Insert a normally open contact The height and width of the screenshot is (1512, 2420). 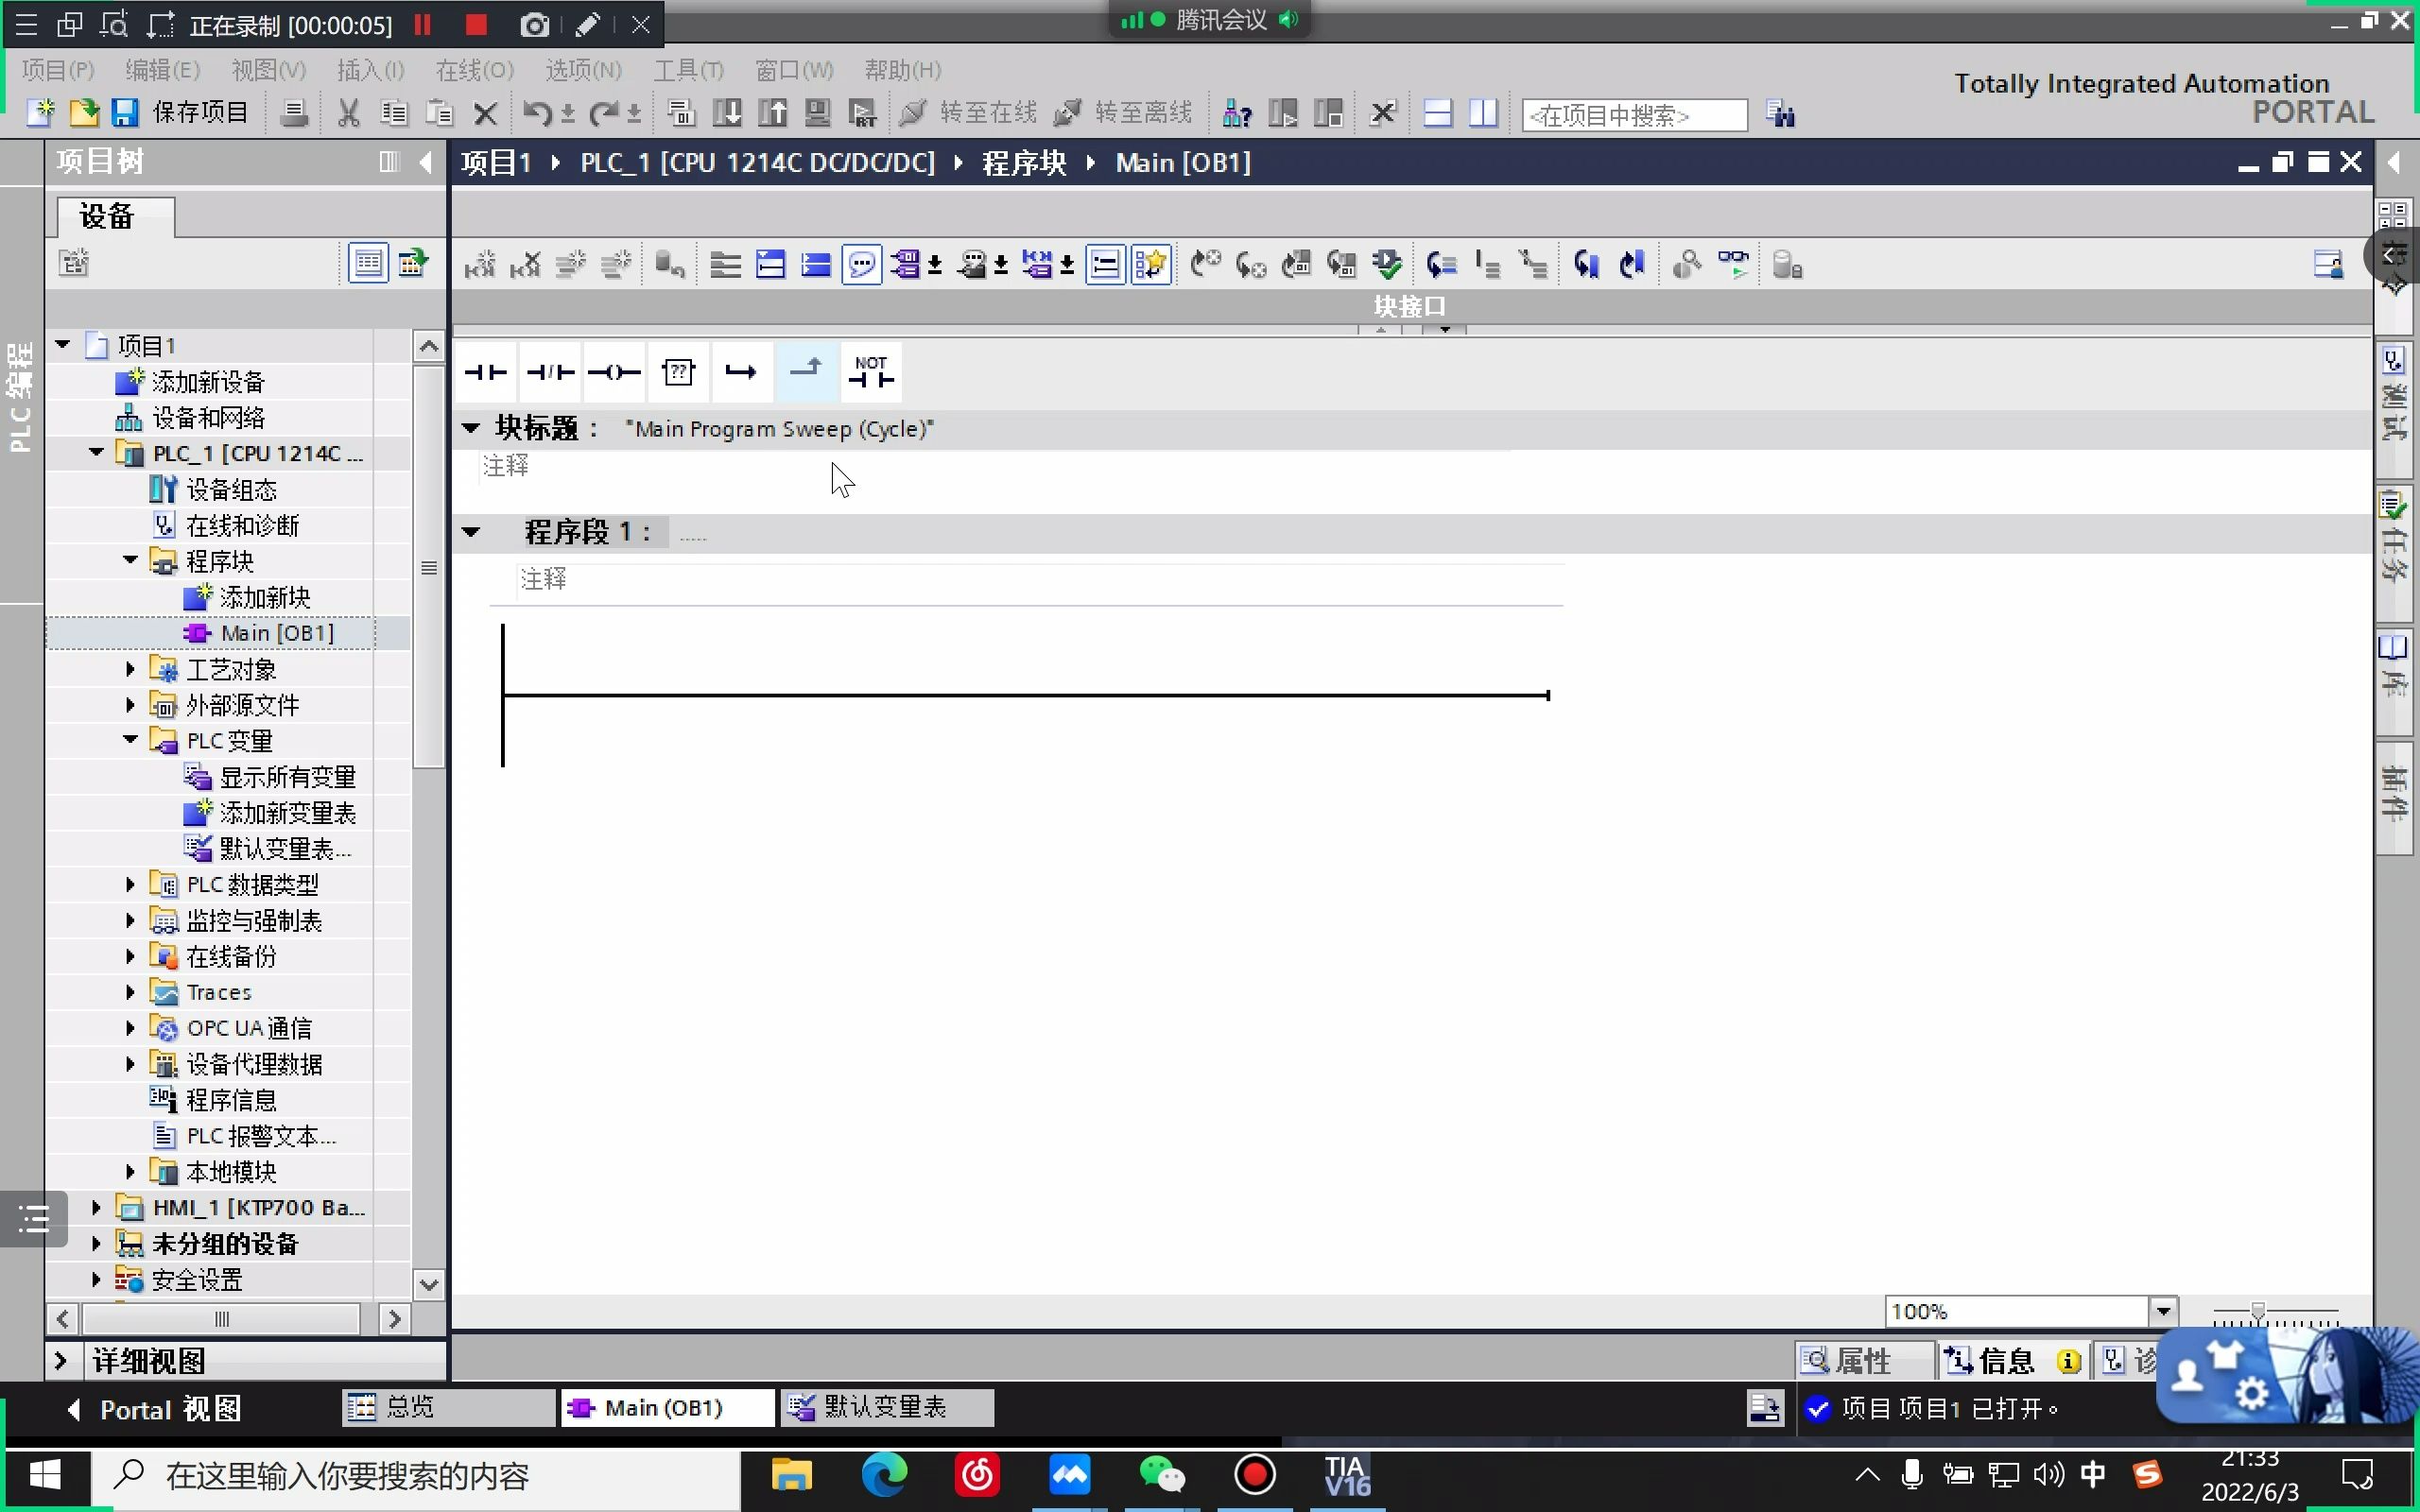486,373
